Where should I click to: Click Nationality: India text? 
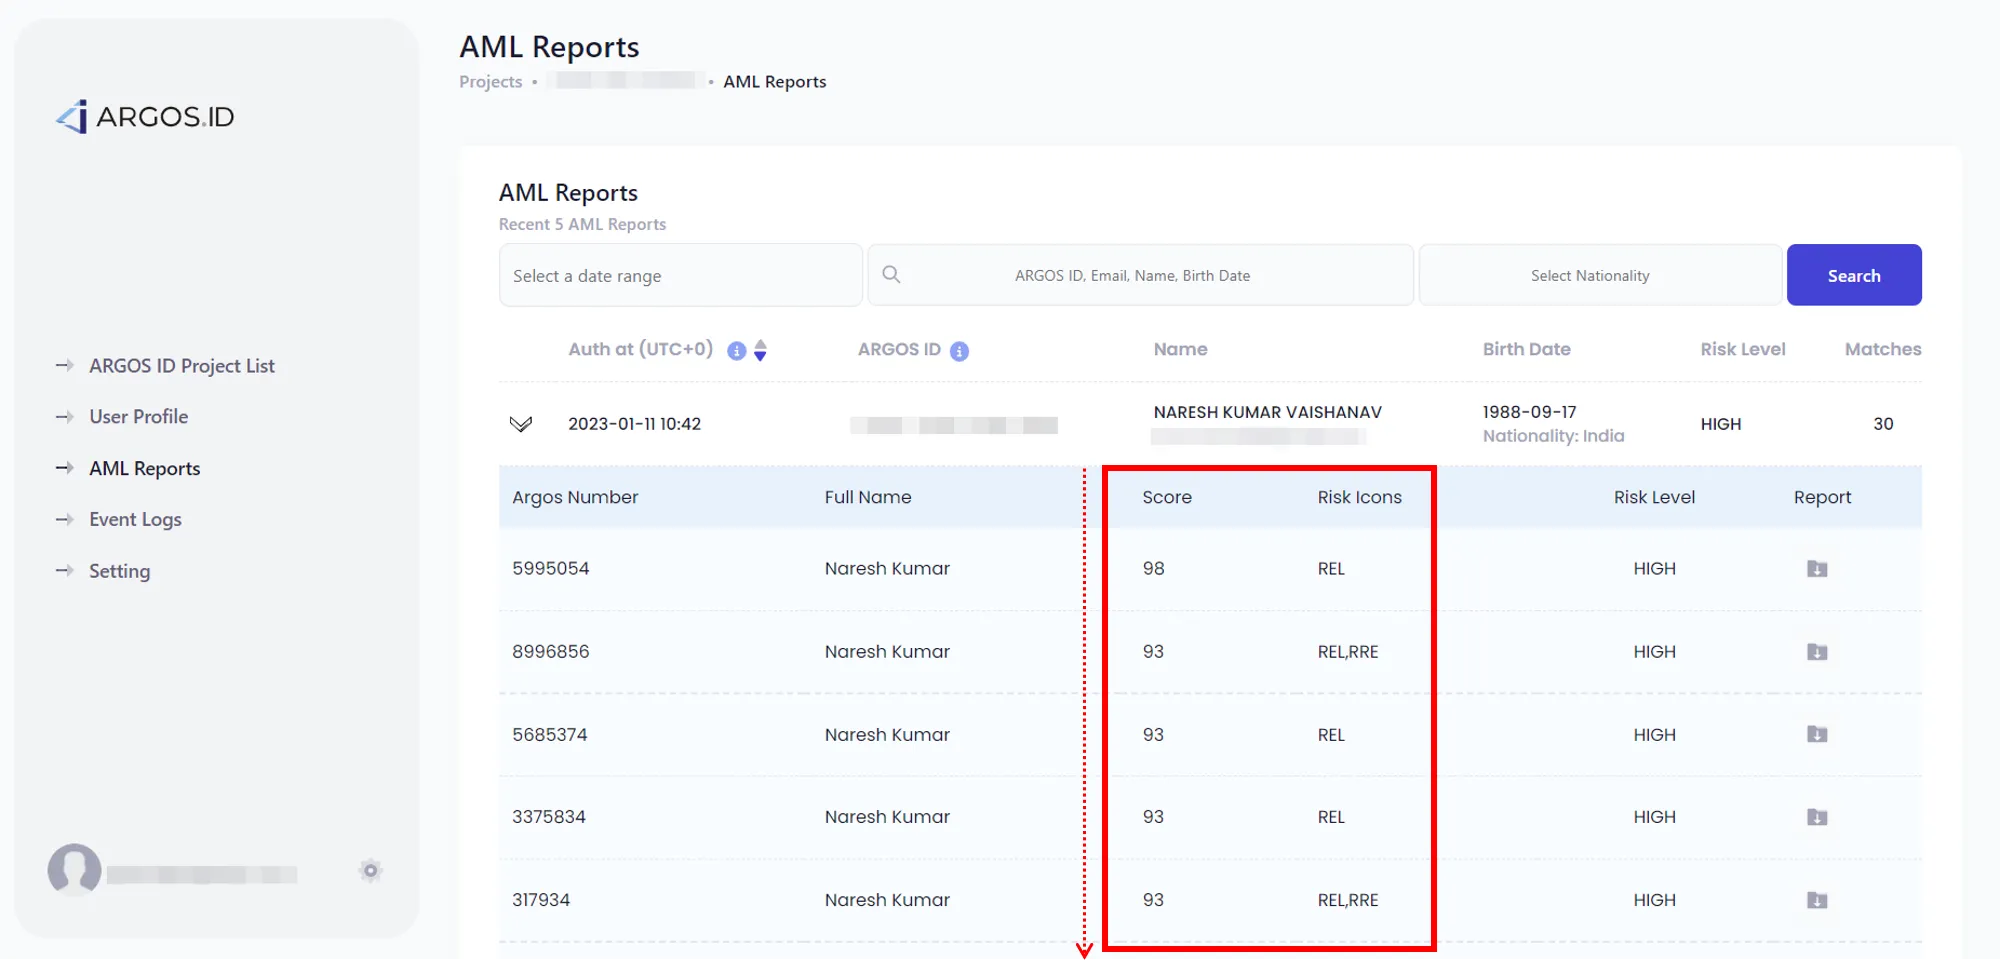click(1553, 436)
